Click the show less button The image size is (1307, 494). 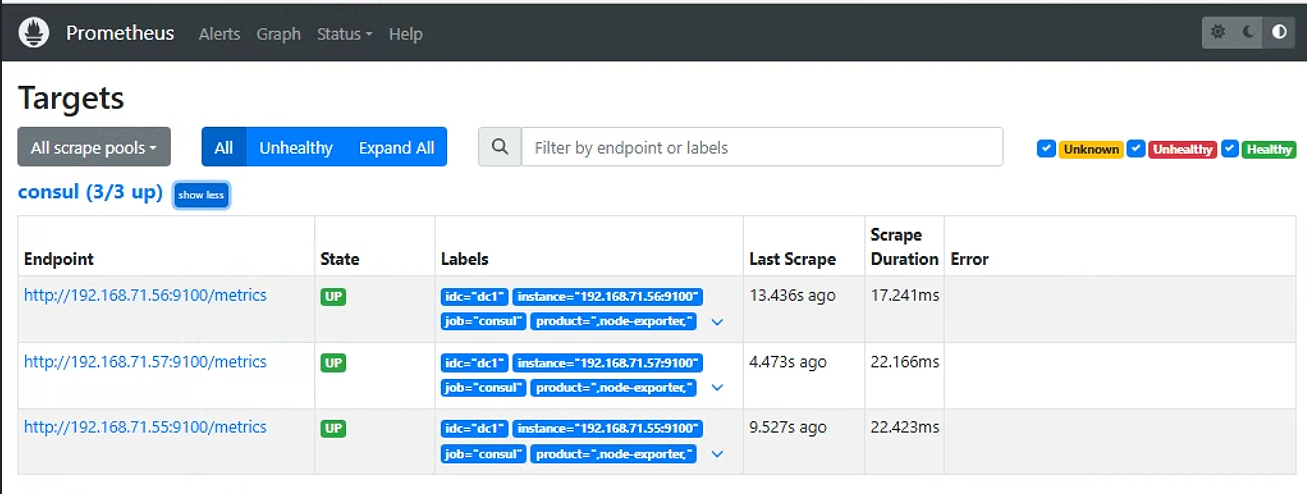coord(201,195)
